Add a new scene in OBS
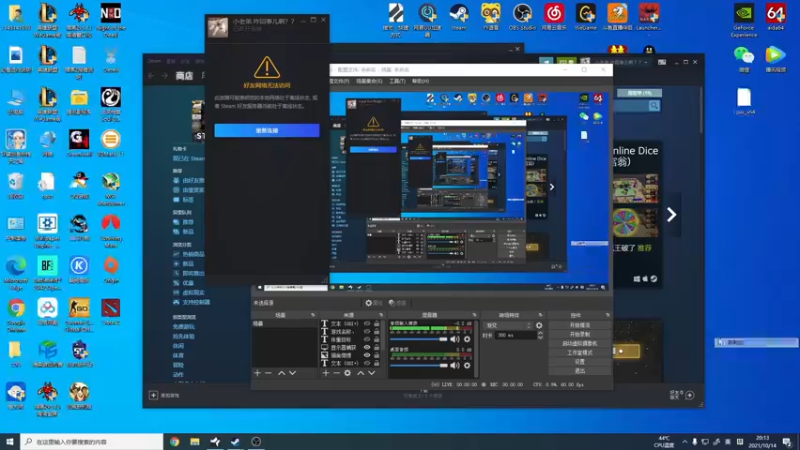 pyautogui.click(x=257, y=373)
